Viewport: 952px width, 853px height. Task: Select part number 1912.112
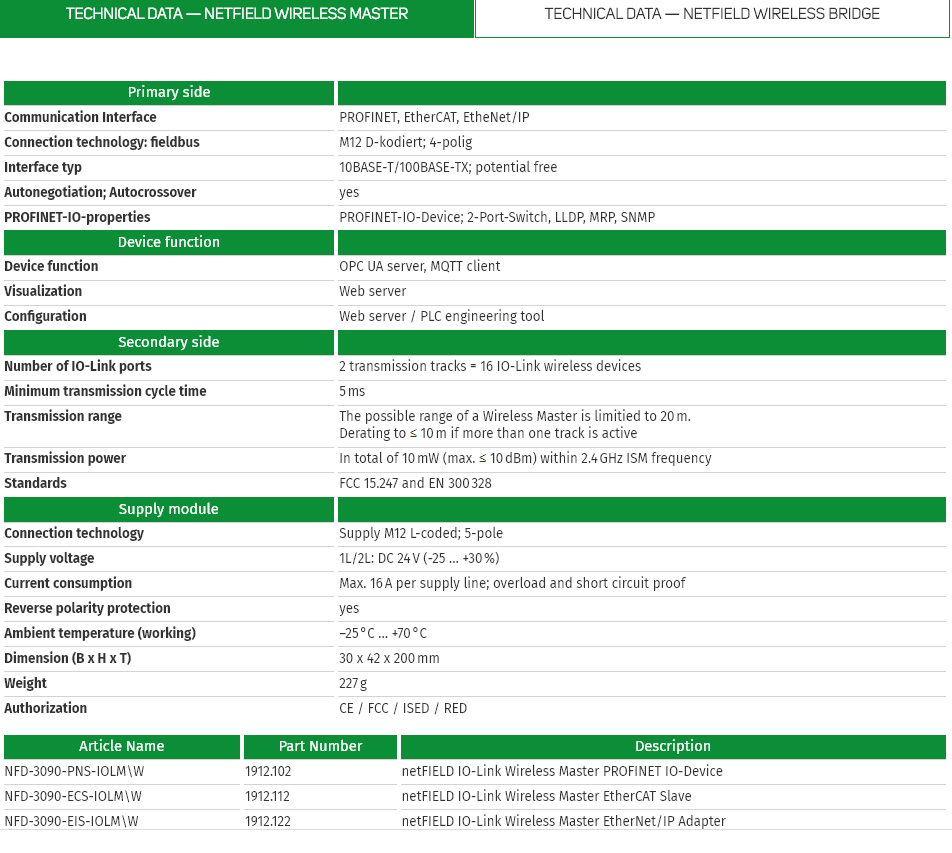pos(267,797)
